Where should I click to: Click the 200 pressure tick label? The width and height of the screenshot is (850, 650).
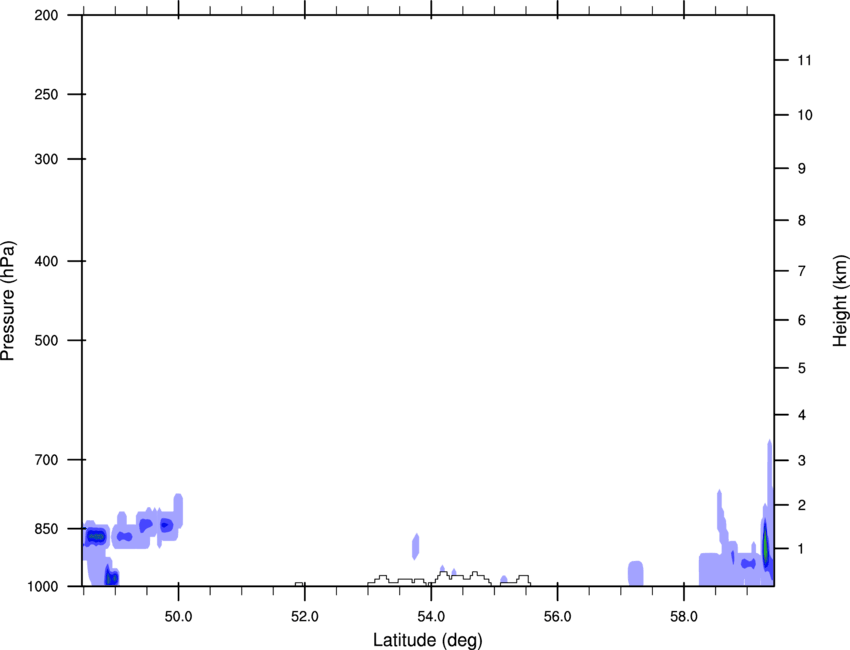pyautogui.click(x=46, y=15)
